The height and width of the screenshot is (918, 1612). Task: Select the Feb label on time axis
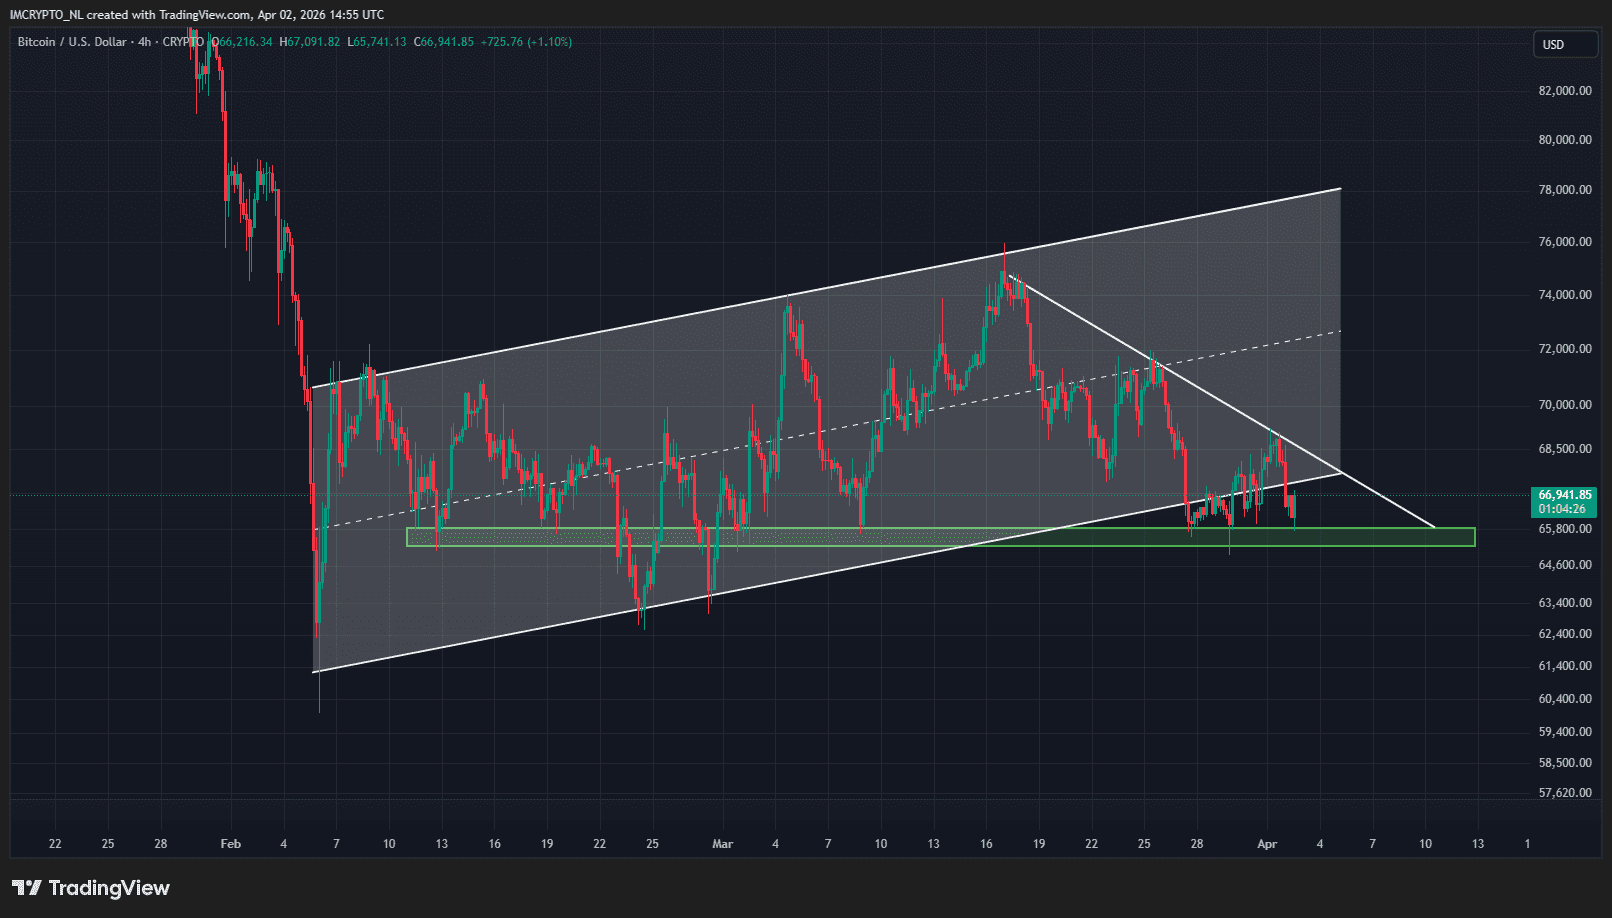click(230, 844)
